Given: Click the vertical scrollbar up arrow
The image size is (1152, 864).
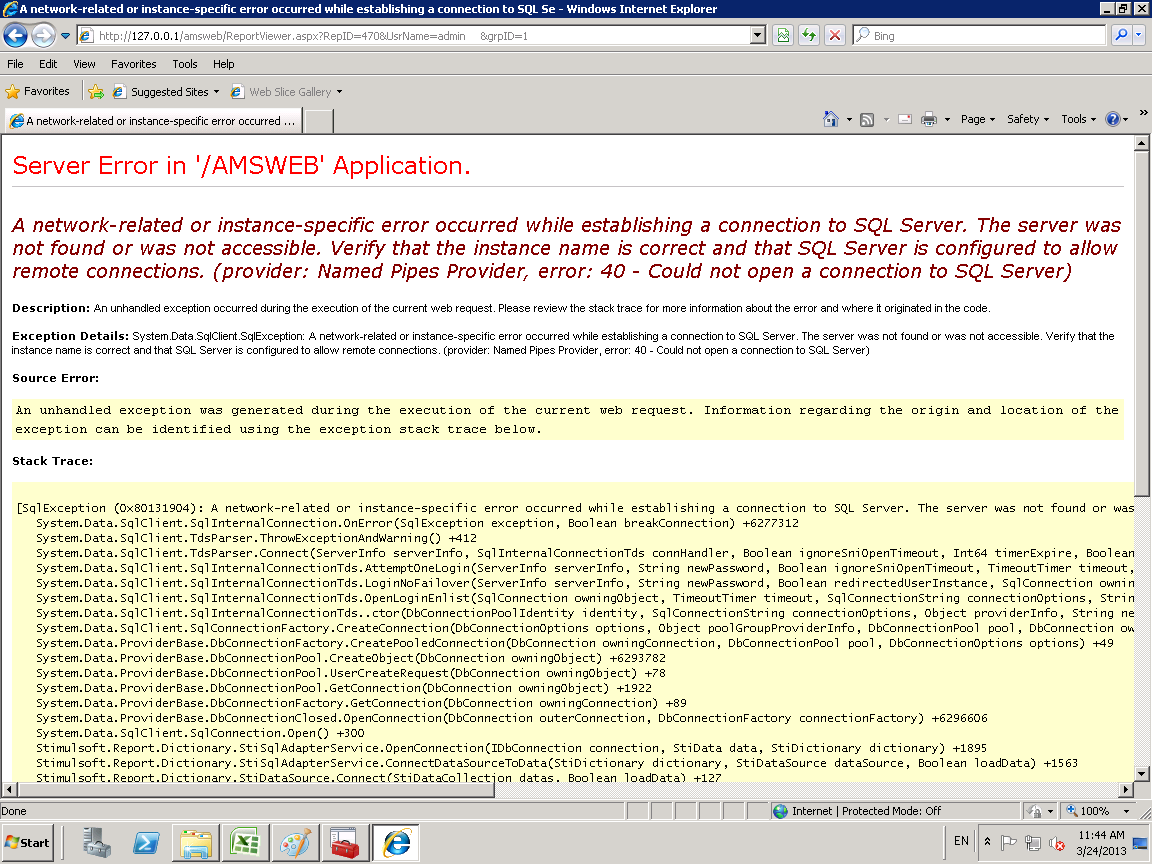Looking at the screenshot, I should 1141,143.
